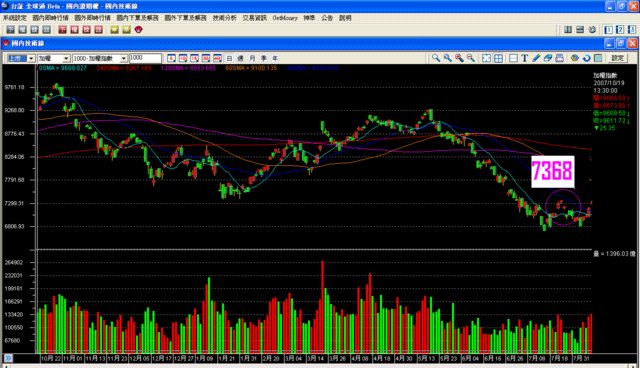Open the 加權 category dropdown

click(x=66, y=58)
